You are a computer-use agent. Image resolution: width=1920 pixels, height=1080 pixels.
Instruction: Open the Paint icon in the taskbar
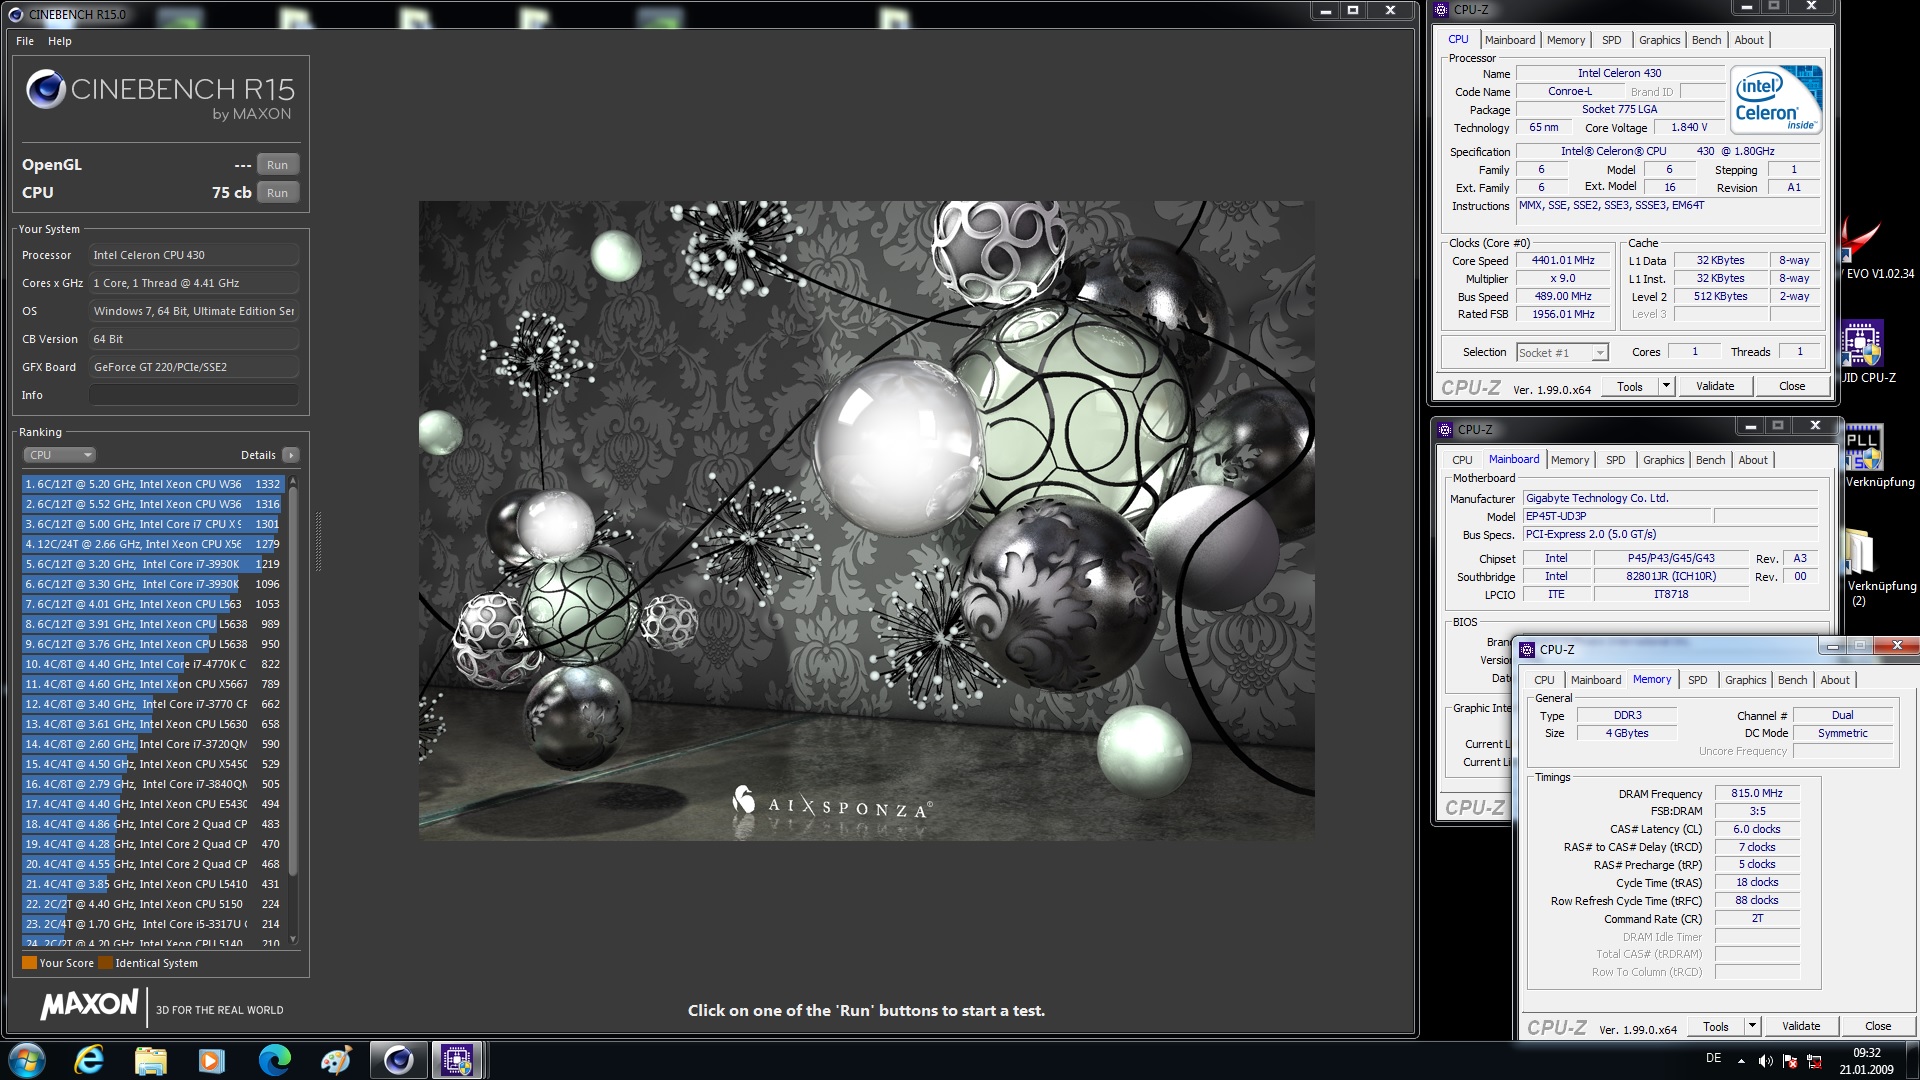pyautogui.click(x=336, y=1060)
